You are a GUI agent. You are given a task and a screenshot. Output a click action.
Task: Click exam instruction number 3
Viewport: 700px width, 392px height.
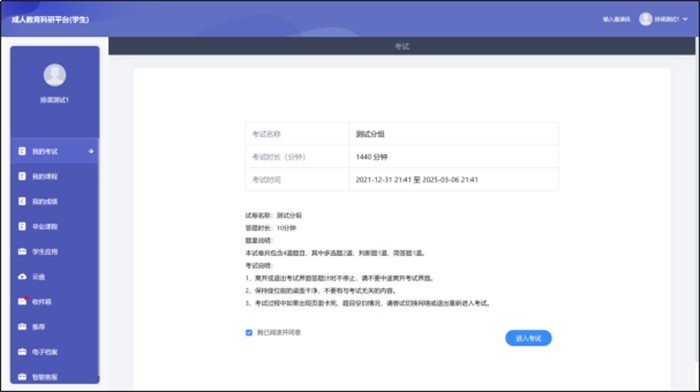click(x=369, y=303)
